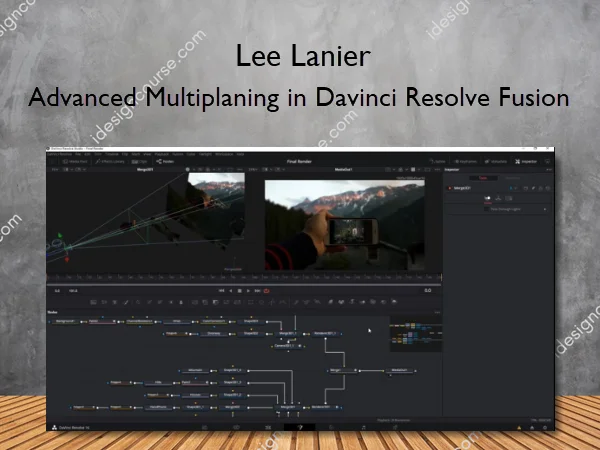Add a Text+ tool from the toolbar

pos(114,302)
